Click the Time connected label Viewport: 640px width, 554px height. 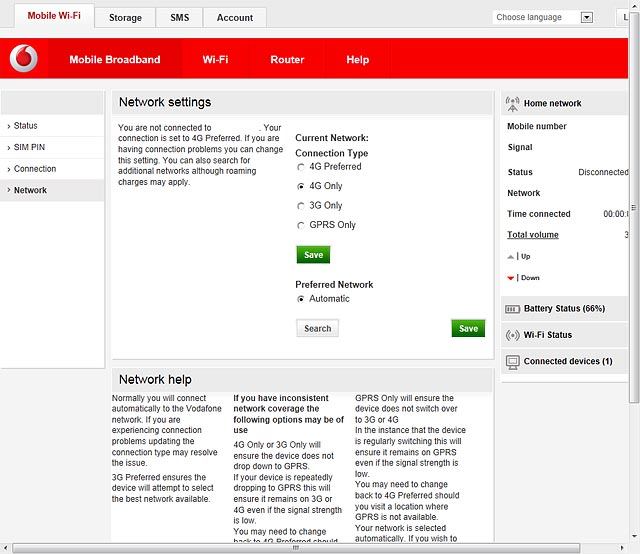point(539,214)
